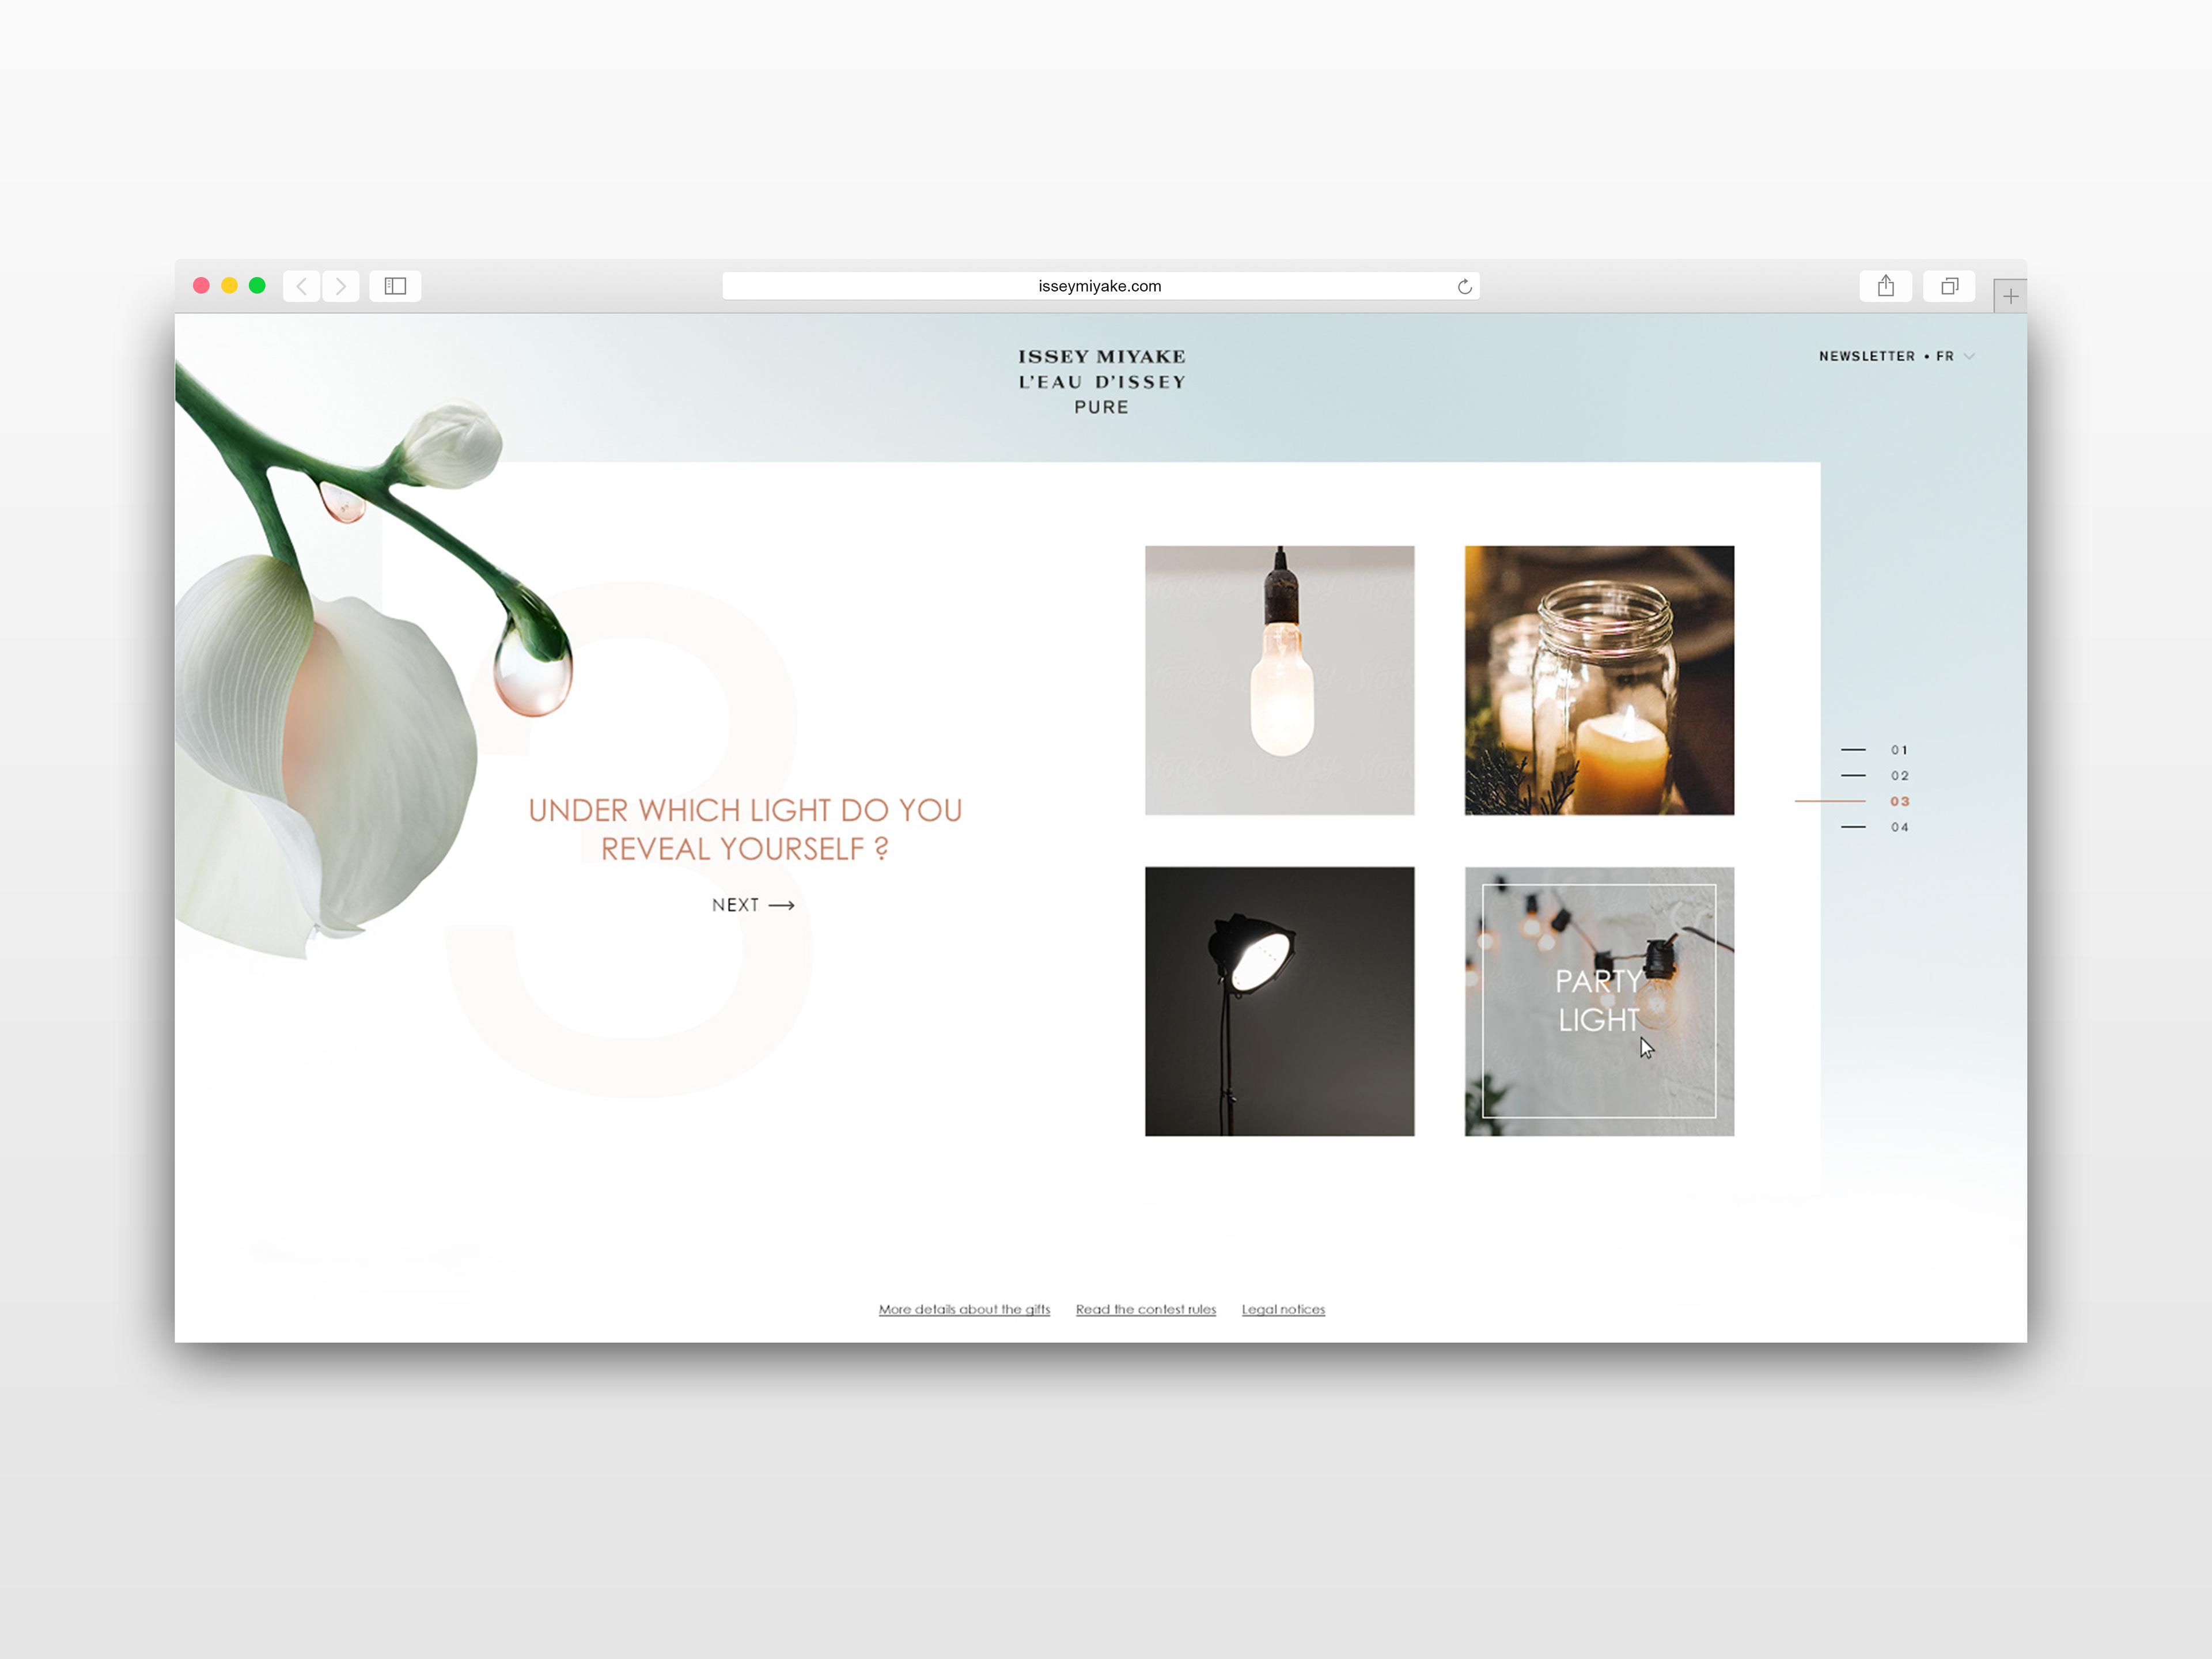Expand the FR language dropdown chevron
The height and width of the screenshot is (1659, 2212).
tap(1969, 356)
